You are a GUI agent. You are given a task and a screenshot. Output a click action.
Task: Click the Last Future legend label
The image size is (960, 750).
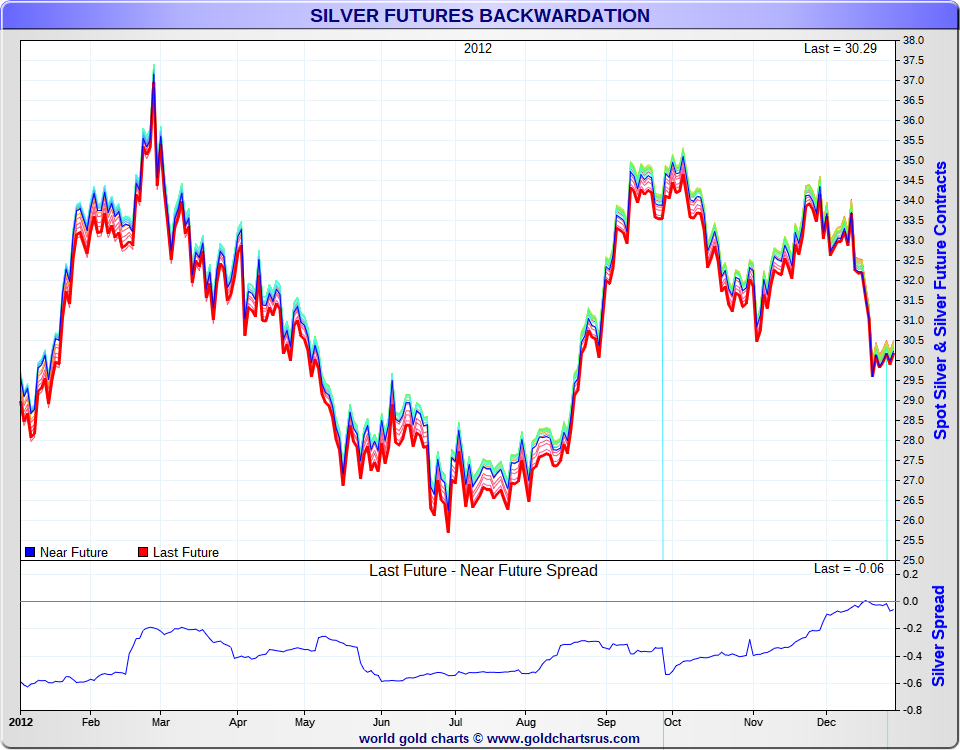[x=186, y=552]
